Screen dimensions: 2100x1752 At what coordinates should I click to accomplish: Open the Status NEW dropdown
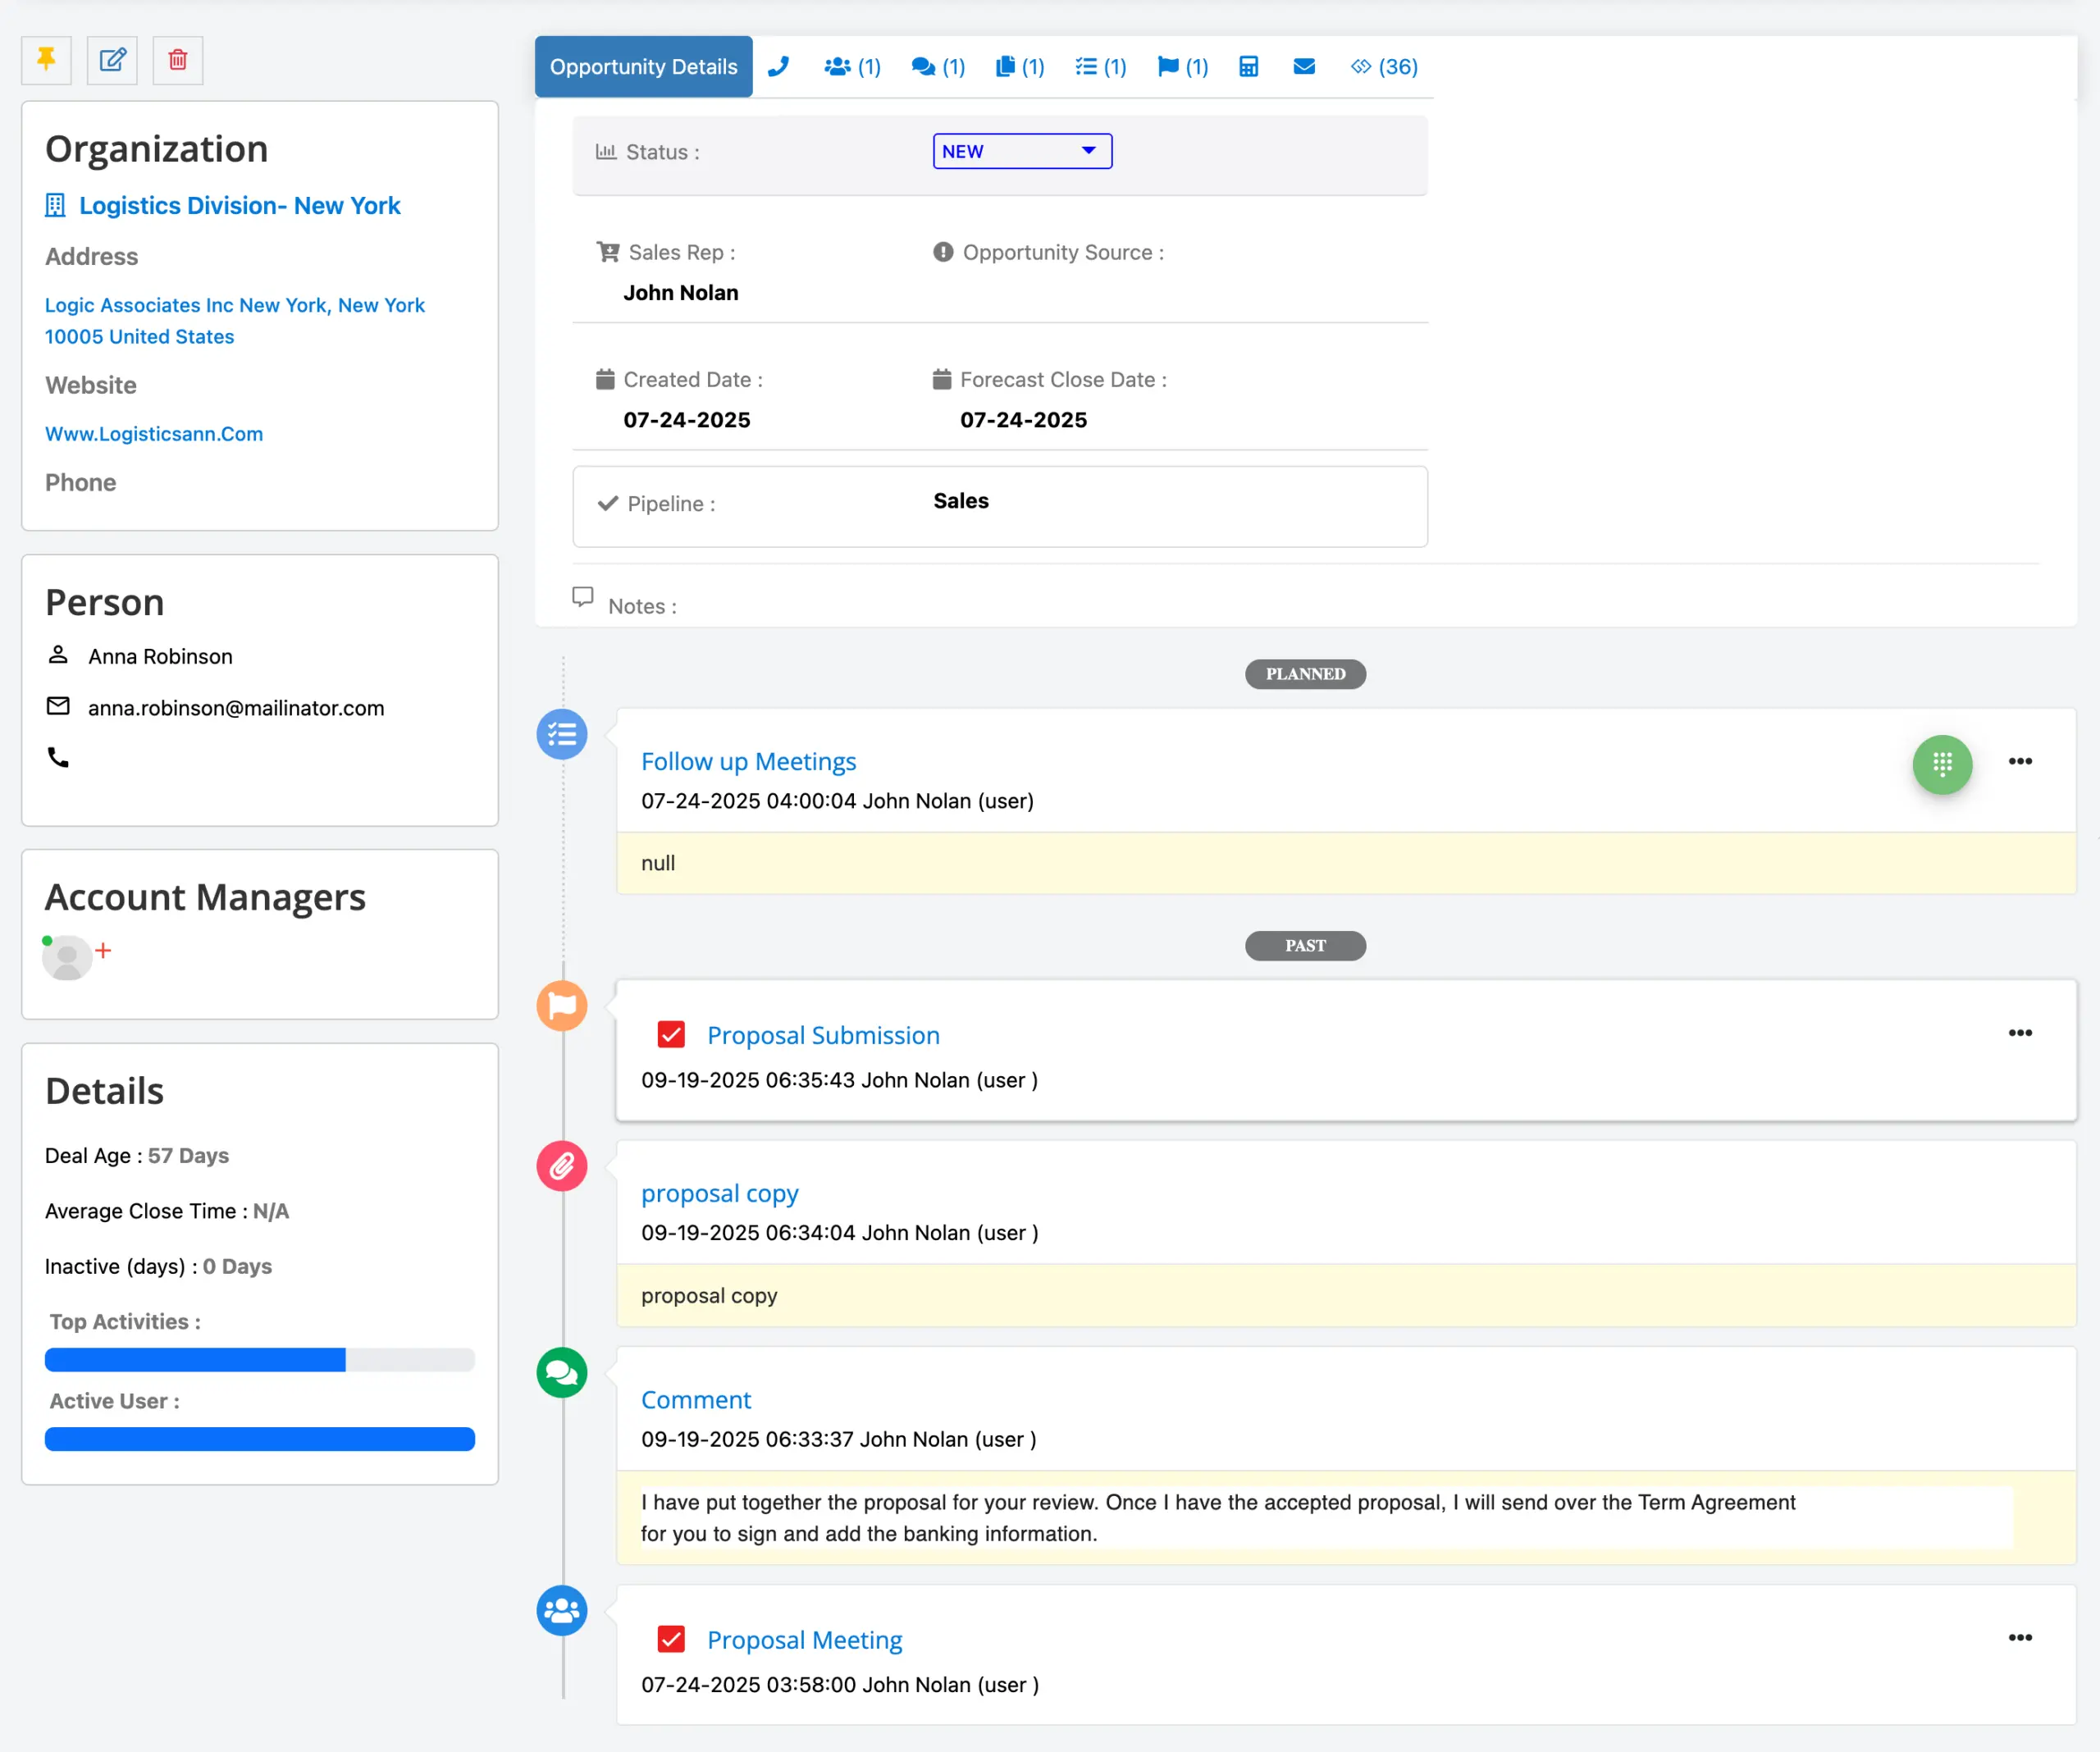[1021, 151]
